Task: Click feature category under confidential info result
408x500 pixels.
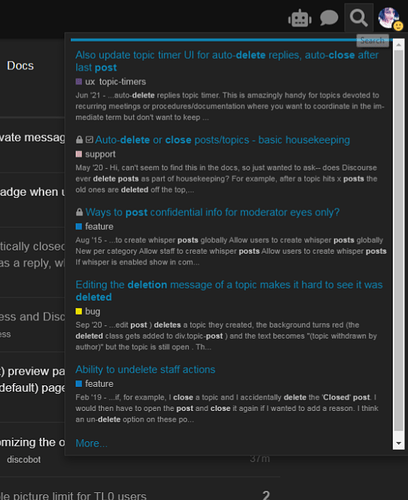Action: click(x=94, y=226)
